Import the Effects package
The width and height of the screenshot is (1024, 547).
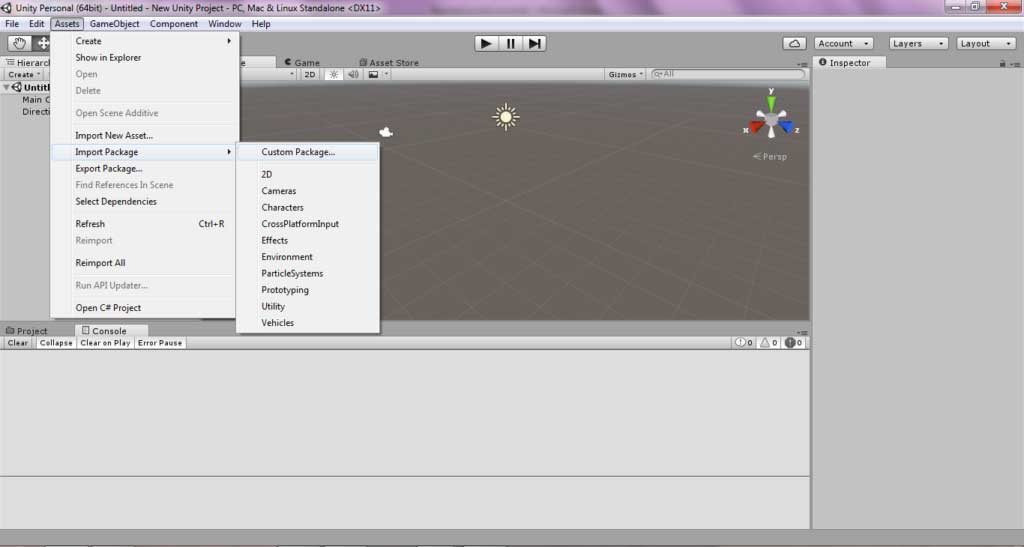pos(308,240)
